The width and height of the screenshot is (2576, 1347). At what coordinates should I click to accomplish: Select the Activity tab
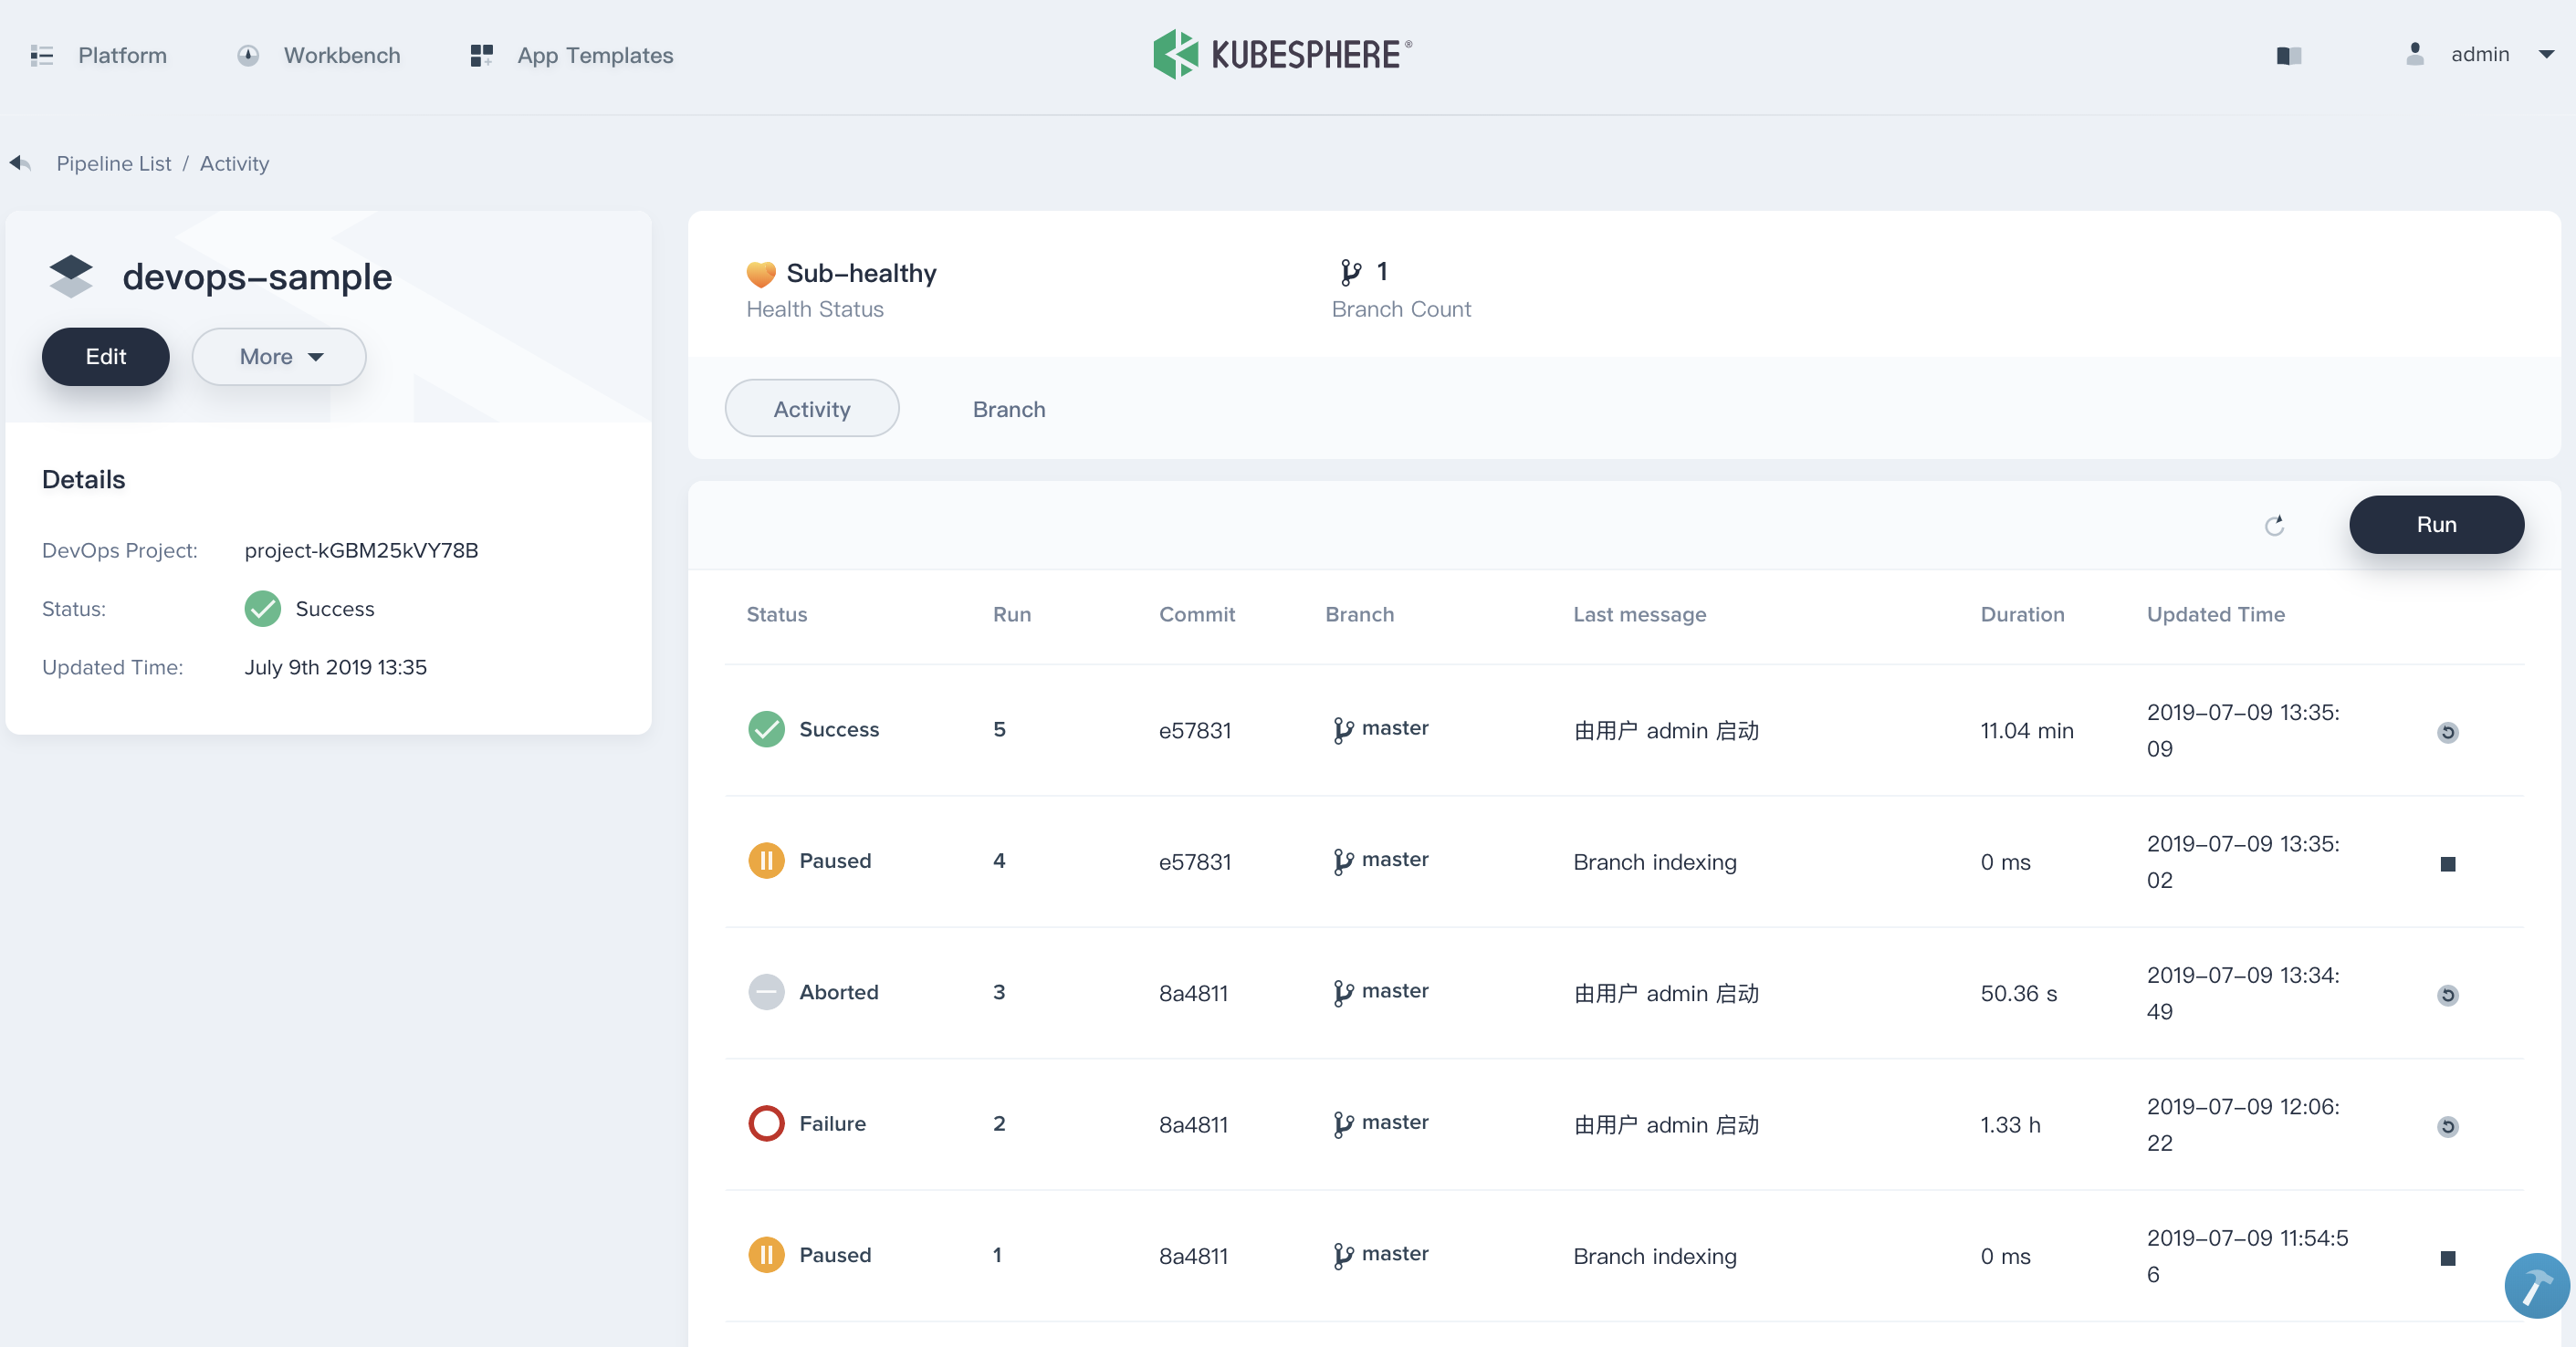pos(811,409)
